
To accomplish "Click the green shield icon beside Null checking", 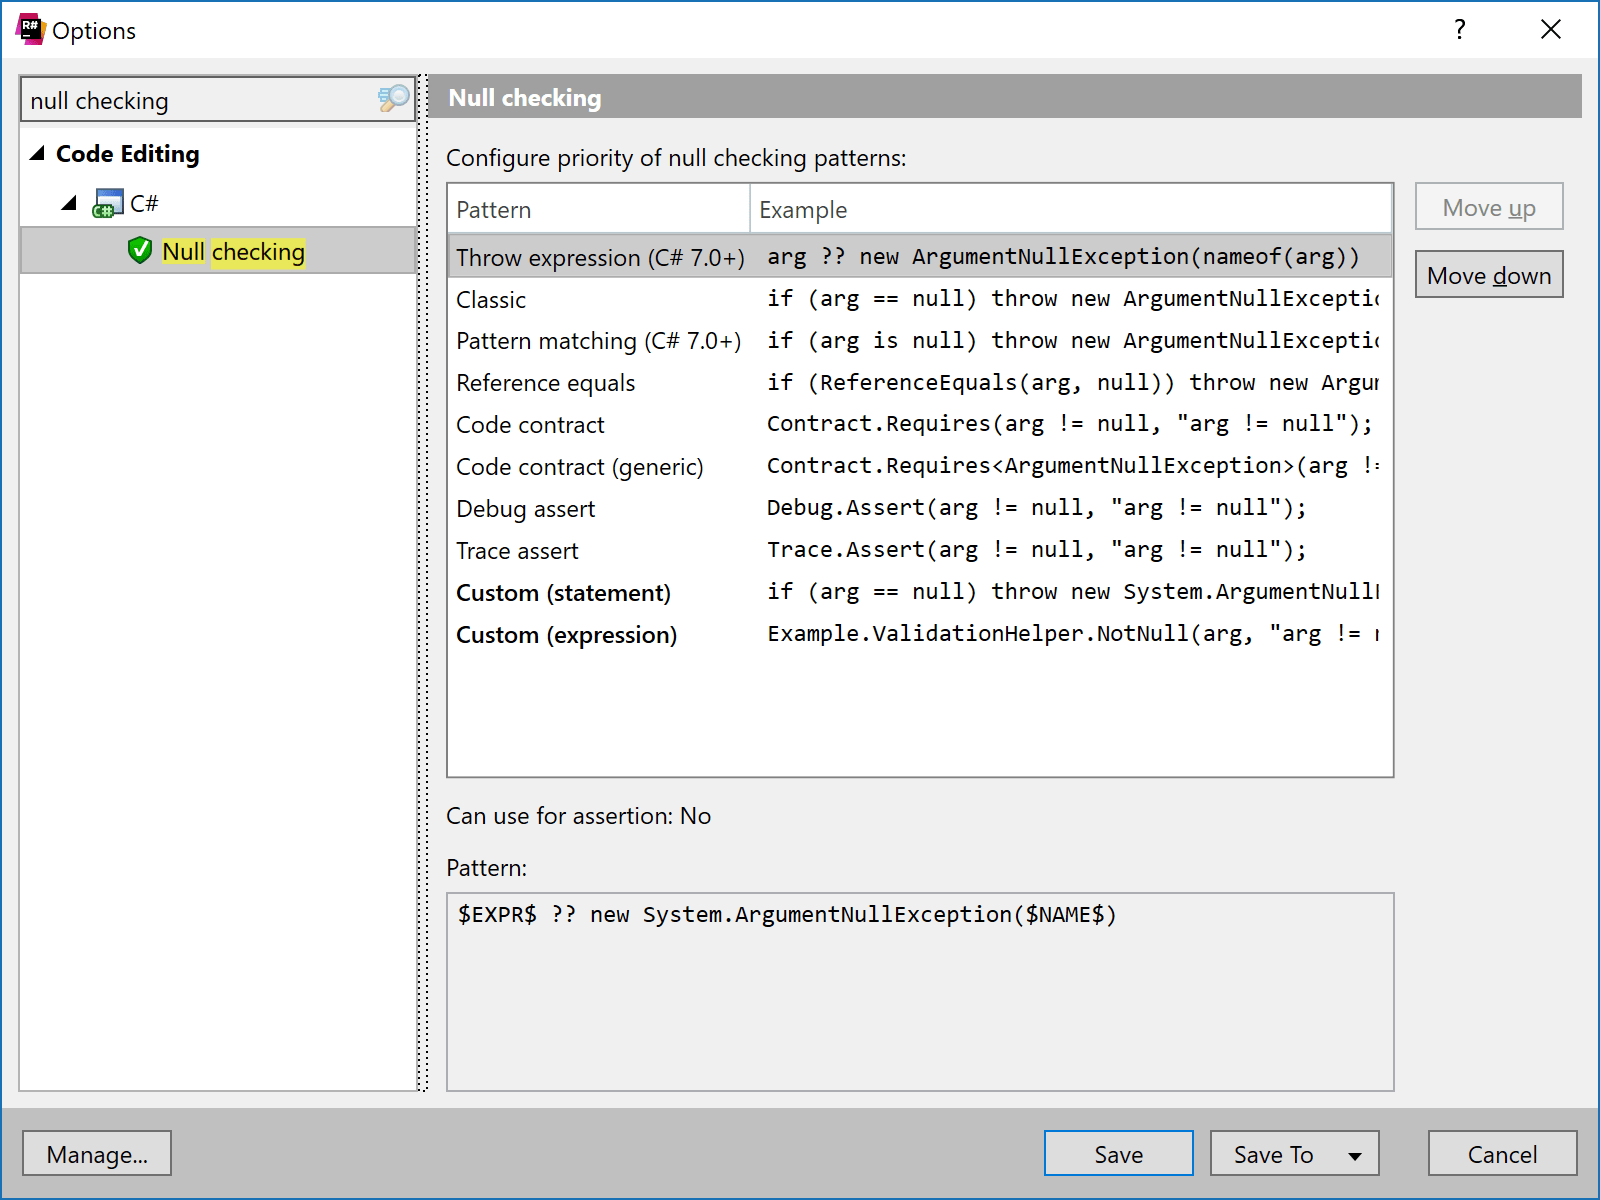I will coord(138,251).
